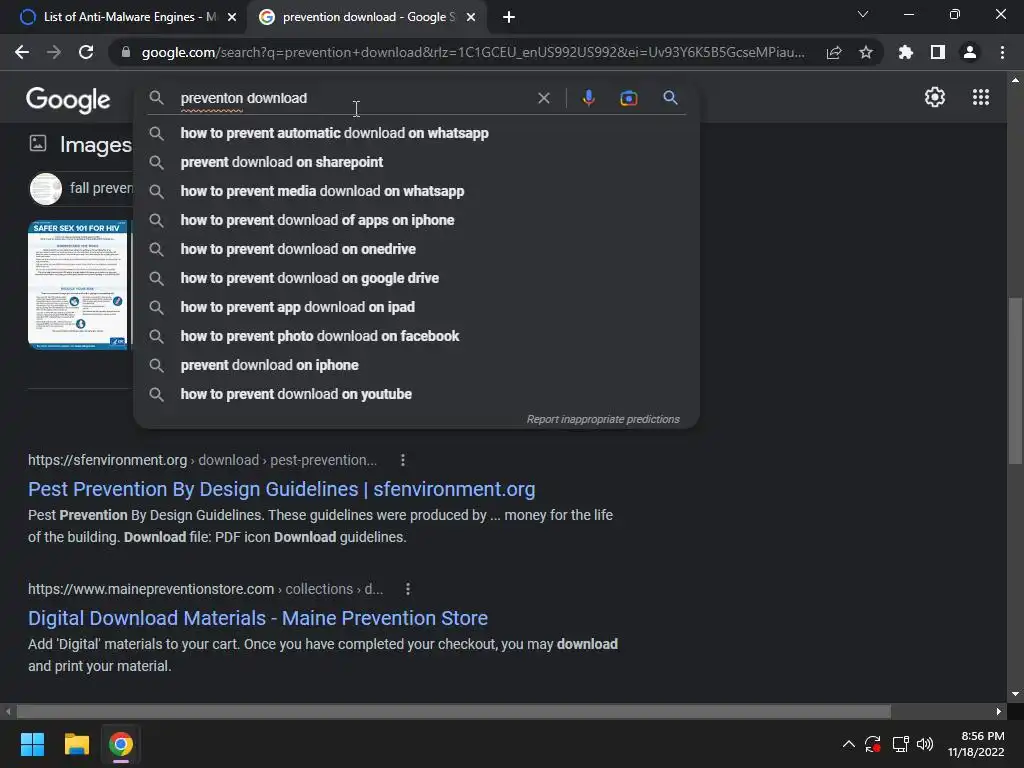This screenshot has width=1024, height=768.
Task: Open search by image camera icon
Action: [x=628, y=98]
